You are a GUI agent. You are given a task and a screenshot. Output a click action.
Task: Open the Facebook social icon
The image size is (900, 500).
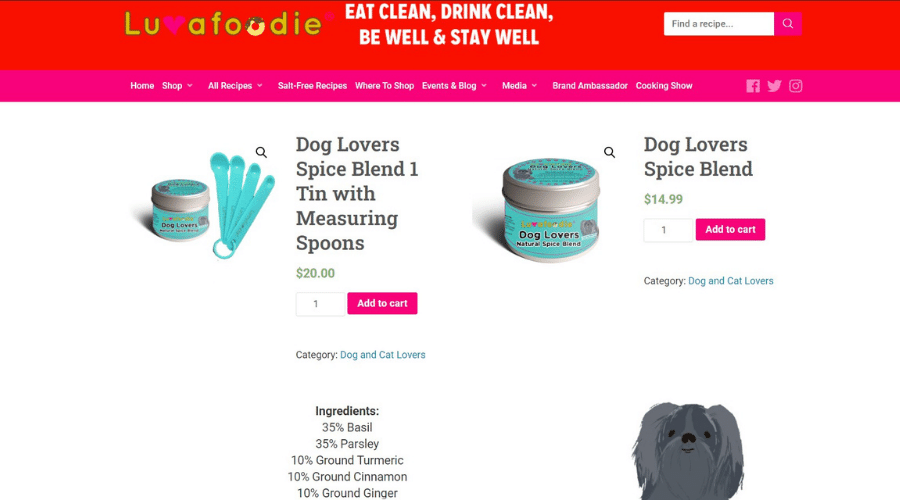point(752,86)
